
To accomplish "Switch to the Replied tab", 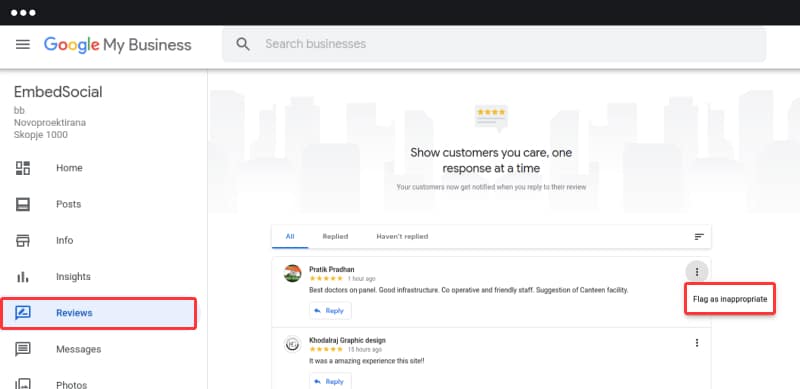I will (335, 236).
